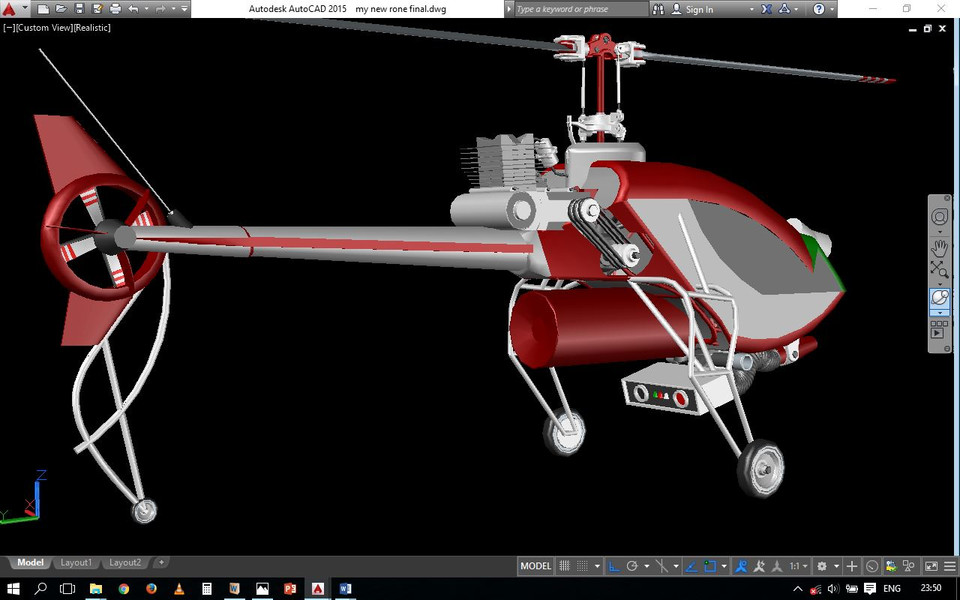Save the drawing with the Save icon
The height and width of the screenshot is (600, 960).
pyautogui.click(x=80, y=9)
